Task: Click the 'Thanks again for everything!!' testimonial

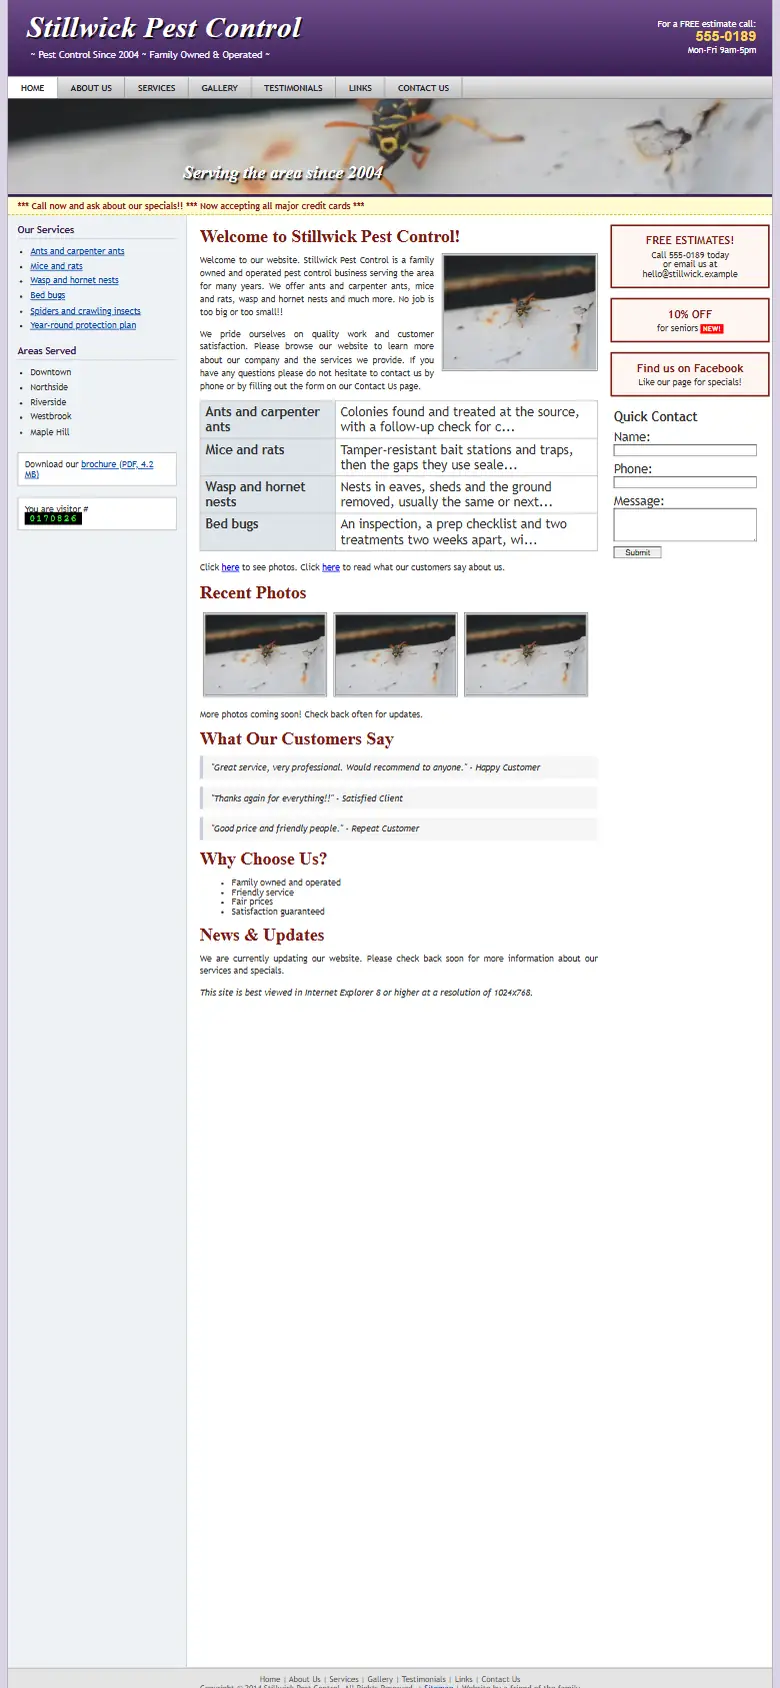Action: pos(399,798)
